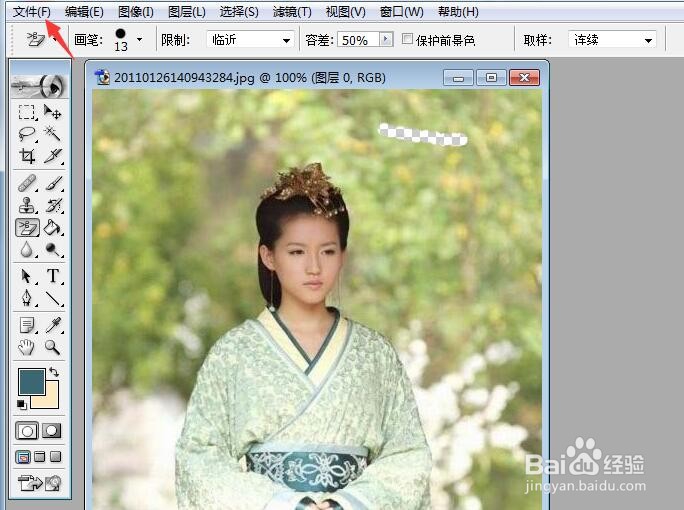Open the 帮助(H) menu
Image resolution: width=684 pixels, height=510 pixels.
tap(458, 12)
